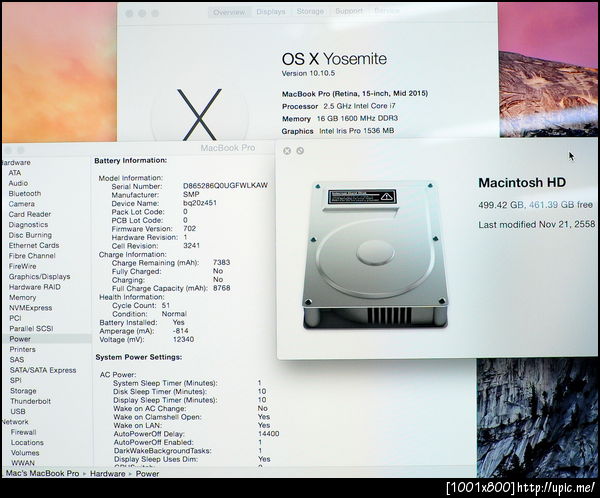The width and height of the screenshot is (600, 498).
Task: Click the Full Charge Capacity value 8768
Action: point(222,288)
